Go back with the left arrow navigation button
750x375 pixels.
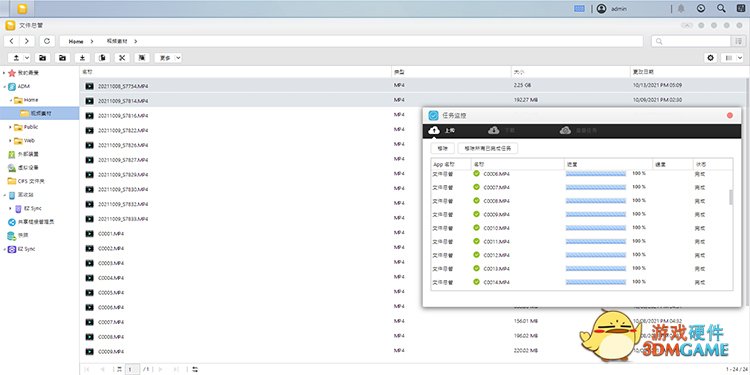pos(11,41)
